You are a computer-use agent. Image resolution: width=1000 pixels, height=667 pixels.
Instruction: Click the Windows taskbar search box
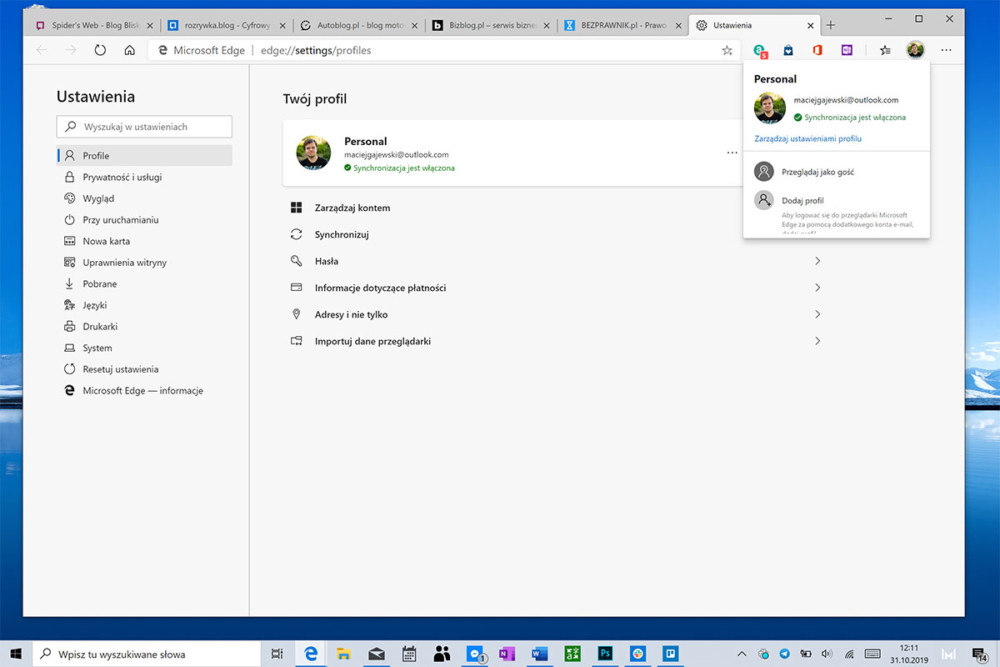pyautogui.click(x=146, y=654)
